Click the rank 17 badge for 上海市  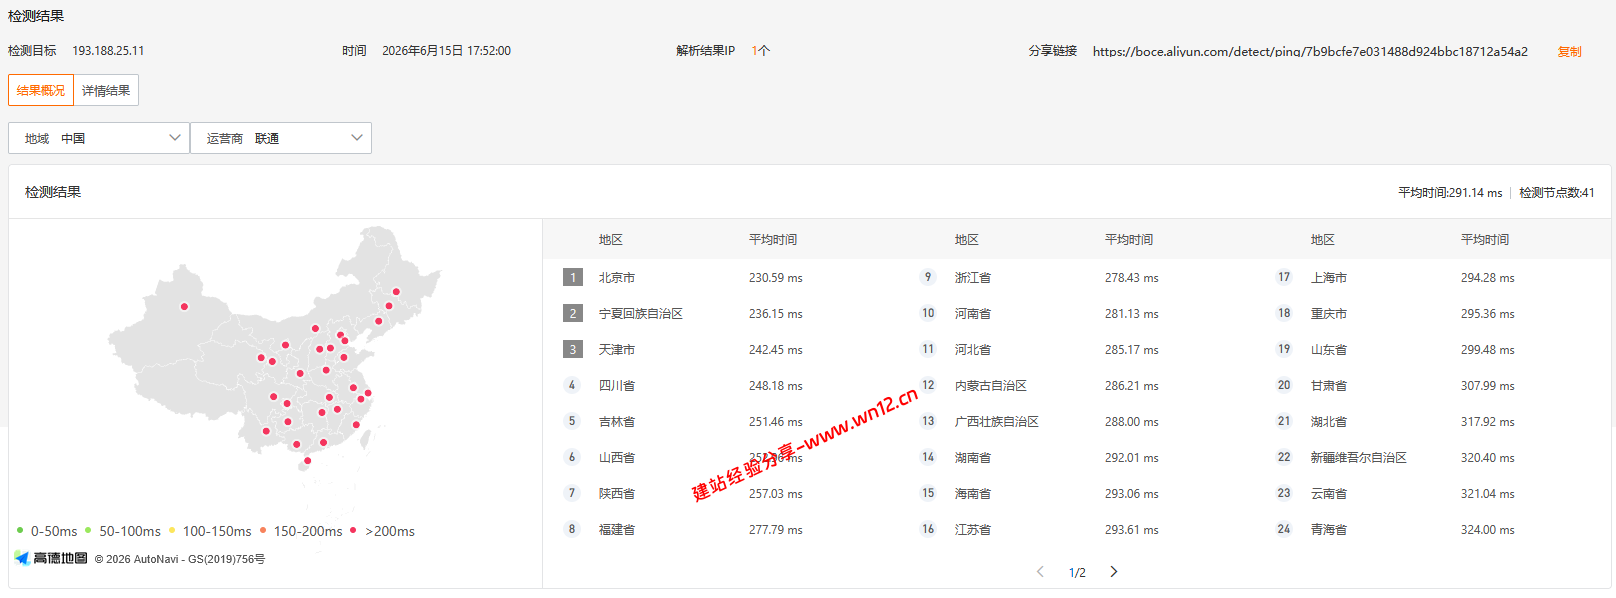[1284, 277]
